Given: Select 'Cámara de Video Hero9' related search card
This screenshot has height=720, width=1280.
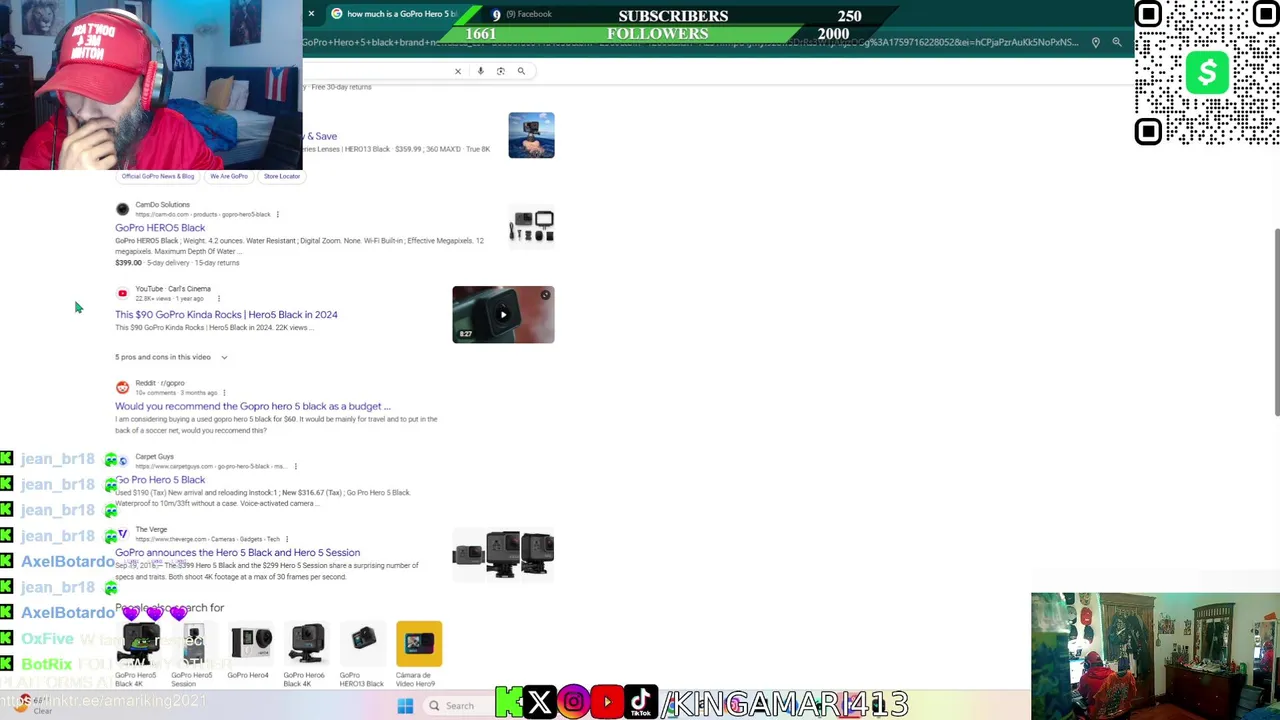Looking at the screenshot, I should point(418,654).
